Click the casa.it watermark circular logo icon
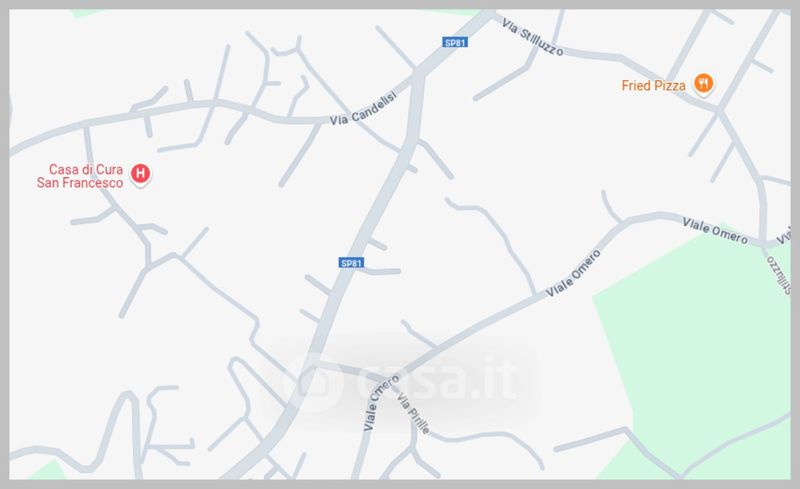800x489 pixels. (x=314, y=382)
